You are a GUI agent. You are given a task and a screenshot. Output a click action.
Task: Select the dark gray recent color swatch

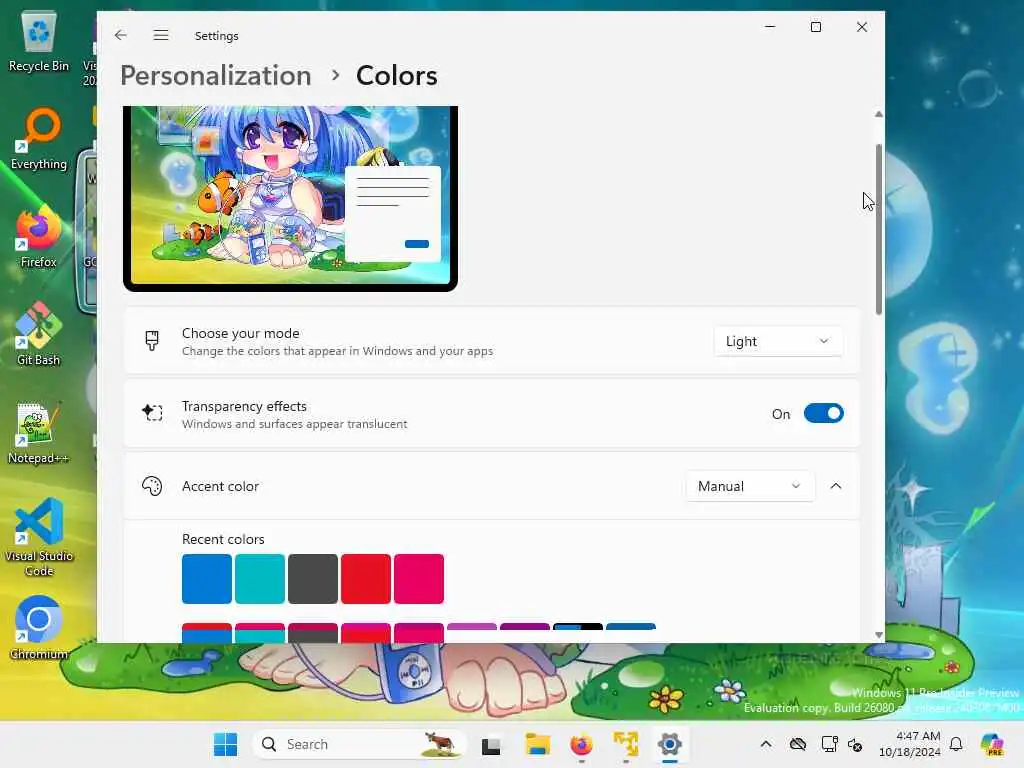(313, 579)
